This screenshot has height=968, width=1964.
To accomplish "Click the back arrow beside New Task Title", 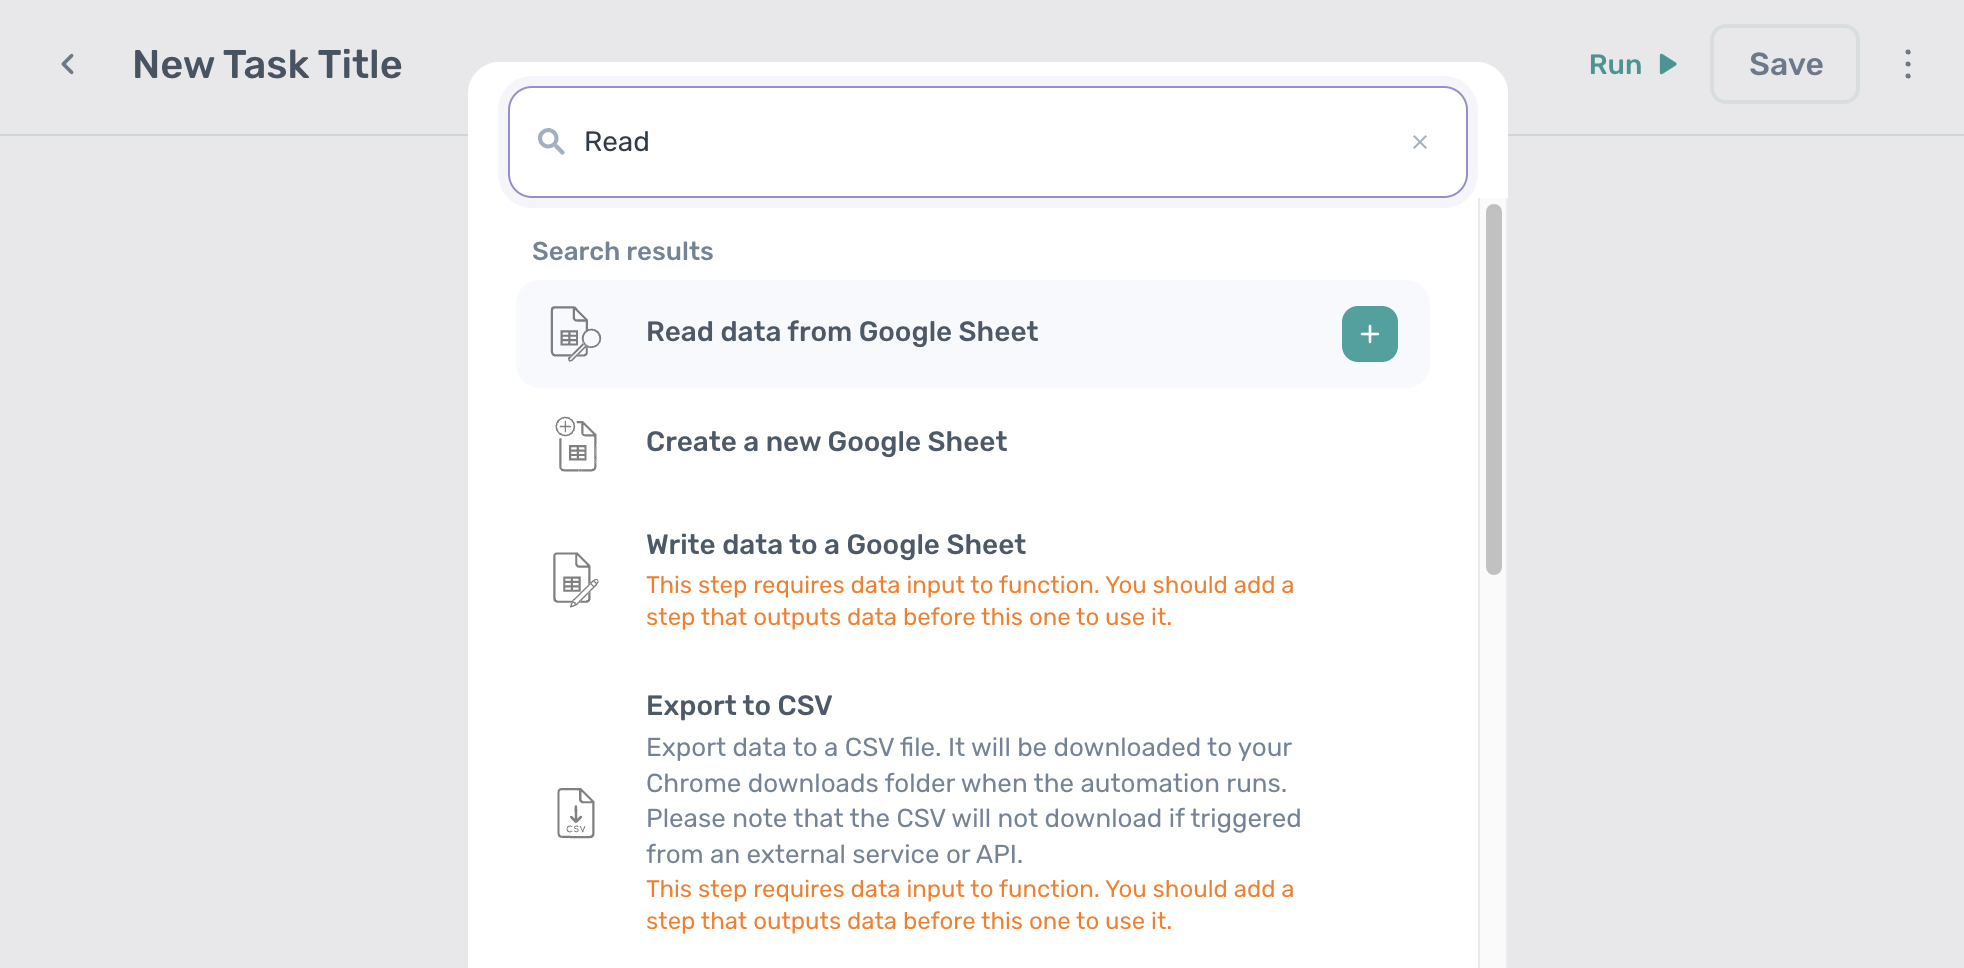I will [x=68, y=64].
